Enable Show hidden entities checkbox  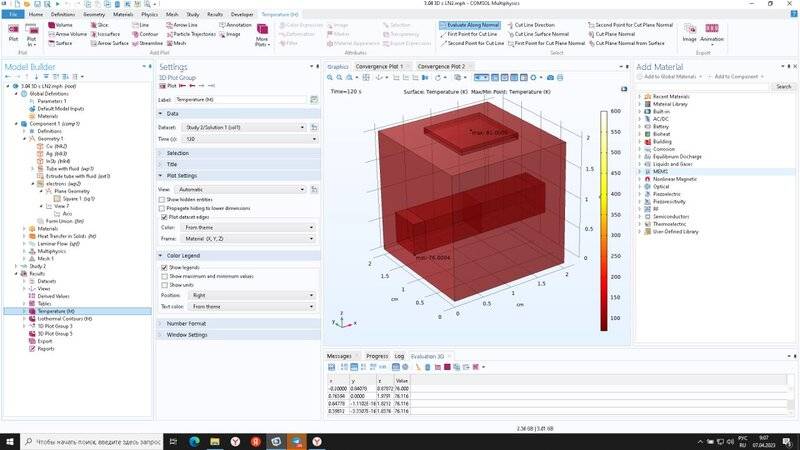coord(164,199)
